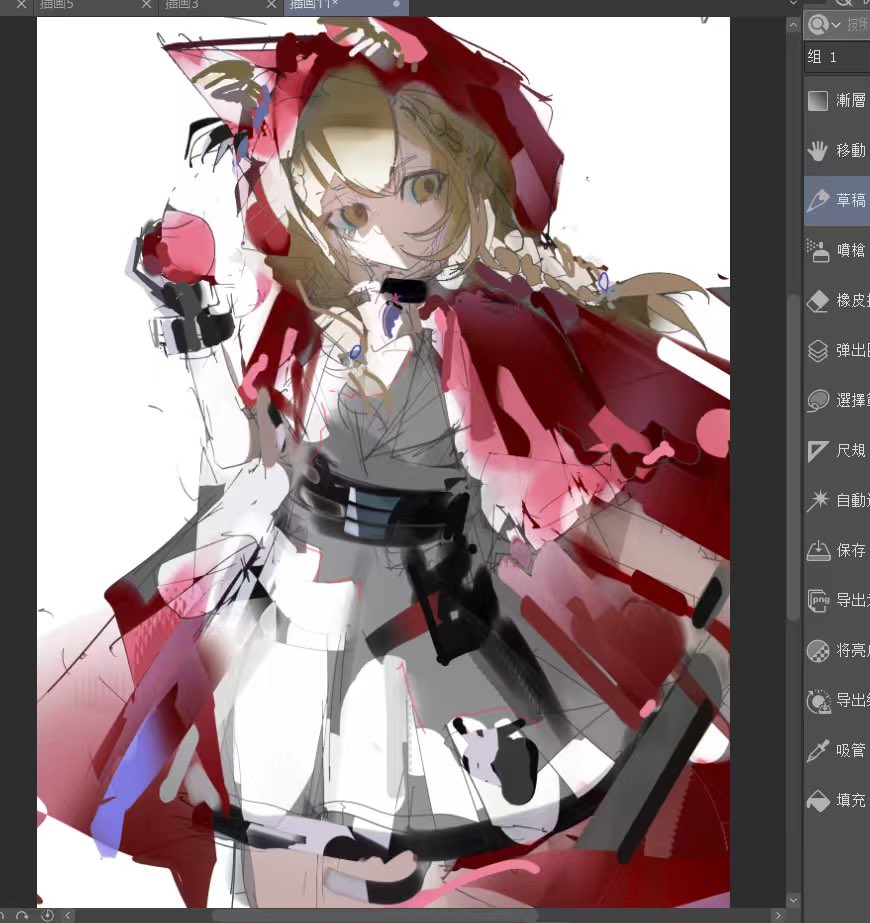Click the vertical scrollbar up arrow
The height and width of the screenshot is (923, 870).
(x=793, y=25)
